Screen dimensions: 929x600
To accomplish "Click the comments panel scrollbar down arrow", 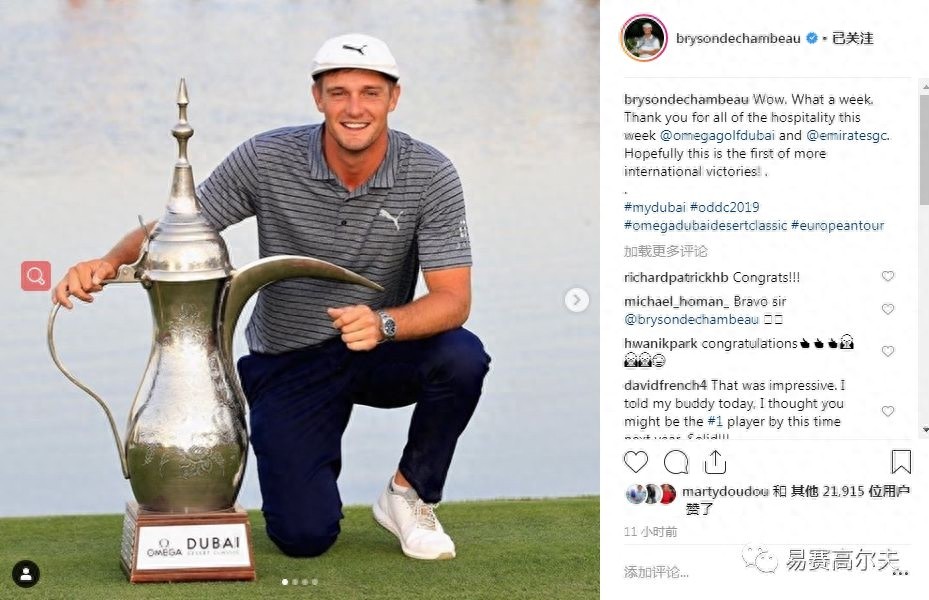I will (x=924, y=430).
